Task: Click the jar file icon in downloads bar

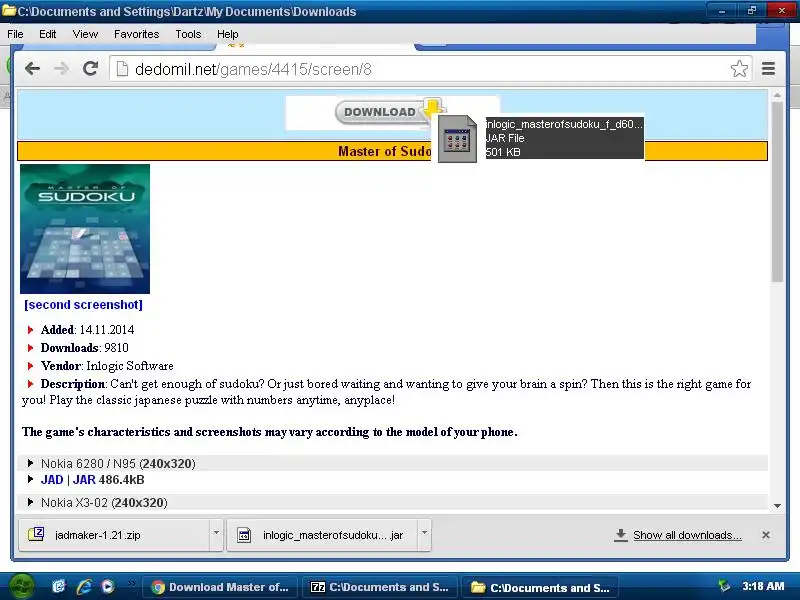Action: (244, 535)
